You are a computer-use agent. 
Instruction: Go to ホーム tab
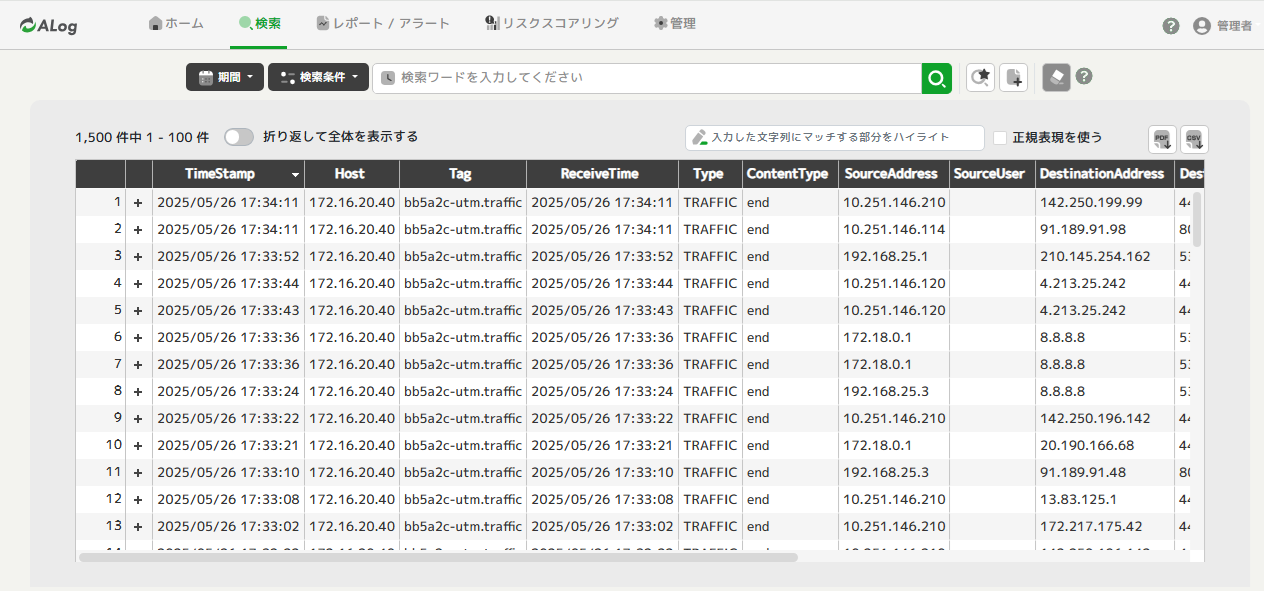tap(176, 23)
